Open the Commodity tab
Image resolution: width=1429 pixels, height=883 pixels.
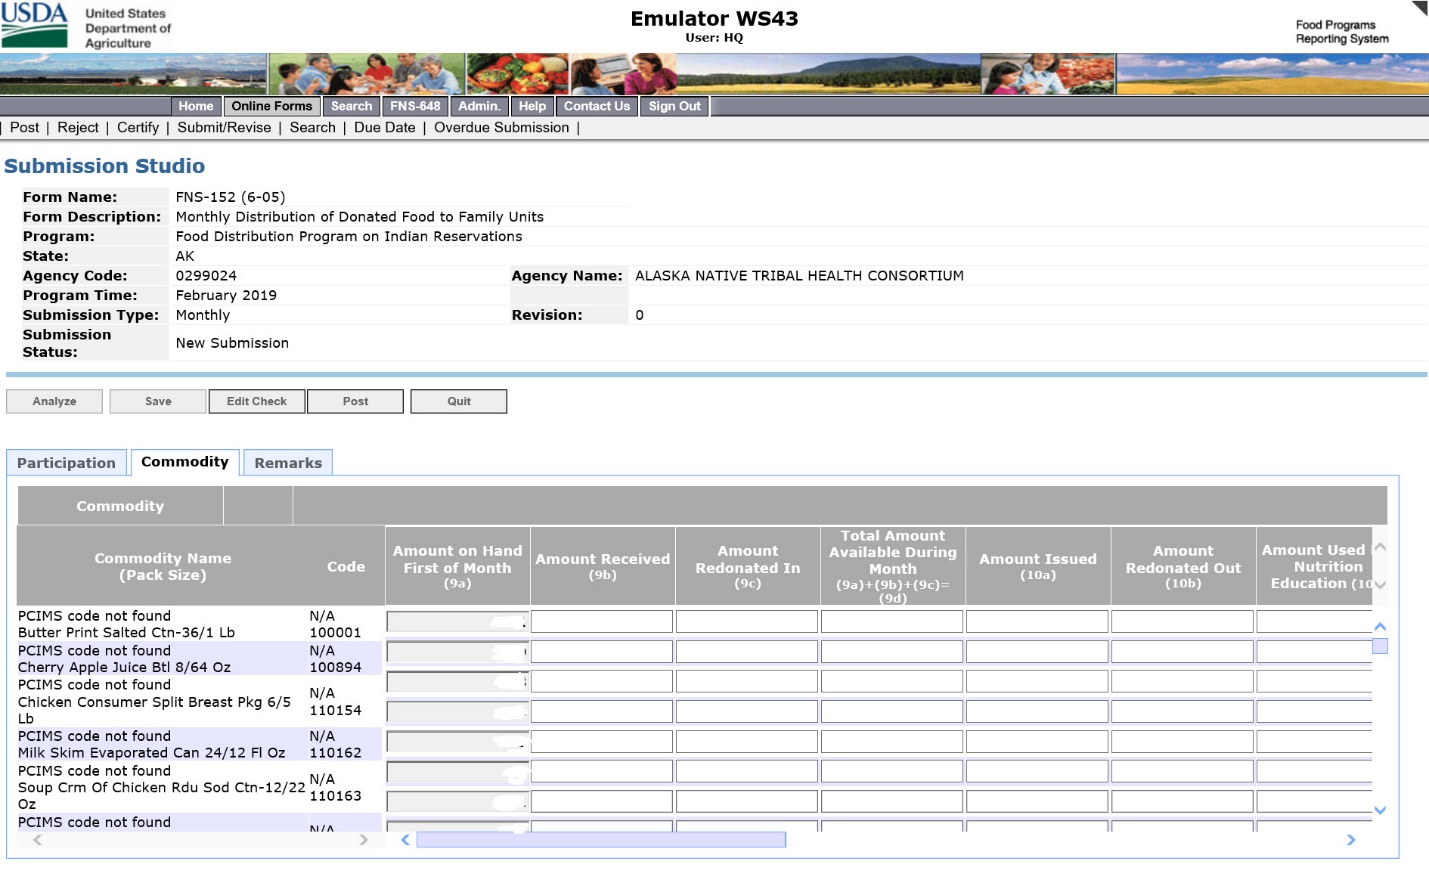185,462
